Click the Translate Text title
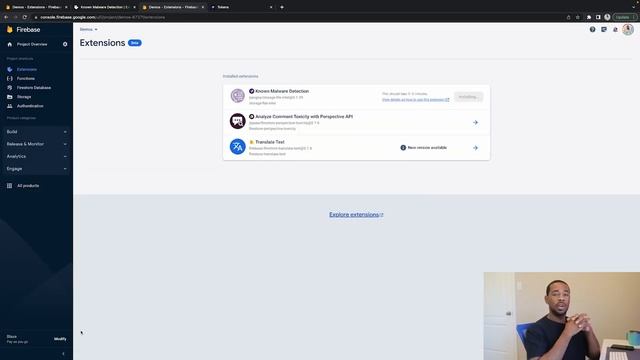 (x=270, y=142)
